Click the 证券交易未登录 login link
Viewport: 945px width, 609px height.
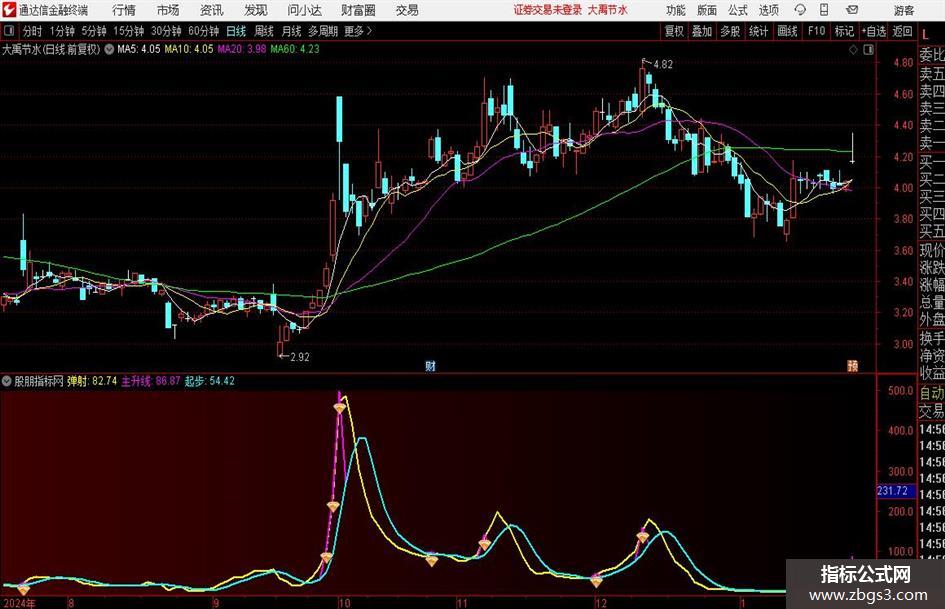(548, 10)
